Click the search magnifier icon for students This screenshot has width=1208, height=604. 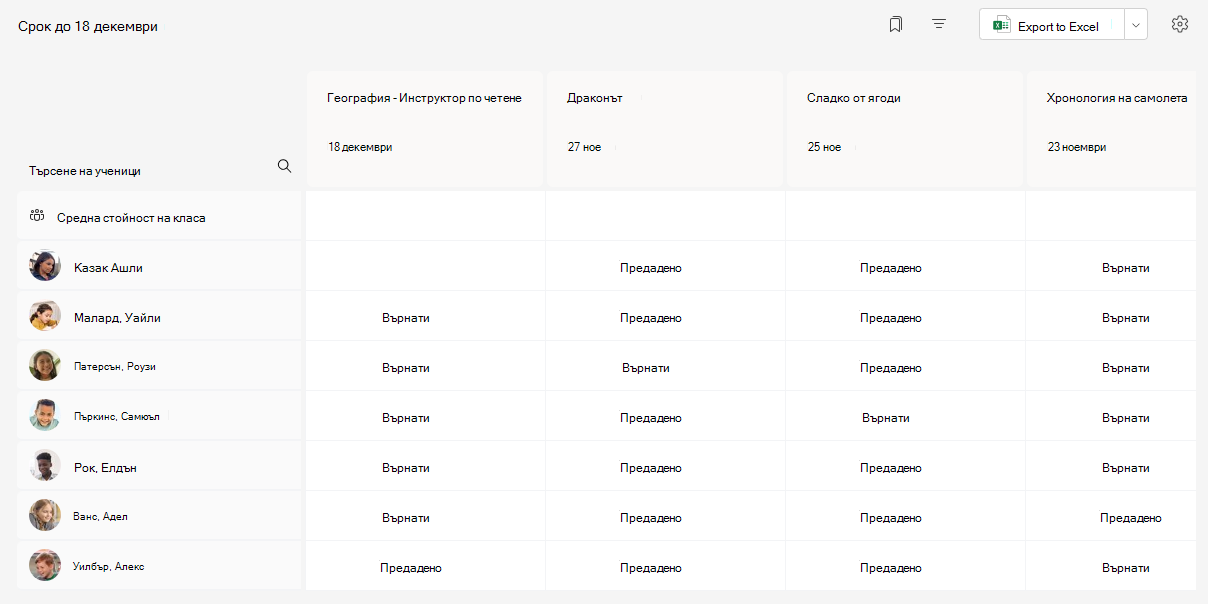(284, 166)
